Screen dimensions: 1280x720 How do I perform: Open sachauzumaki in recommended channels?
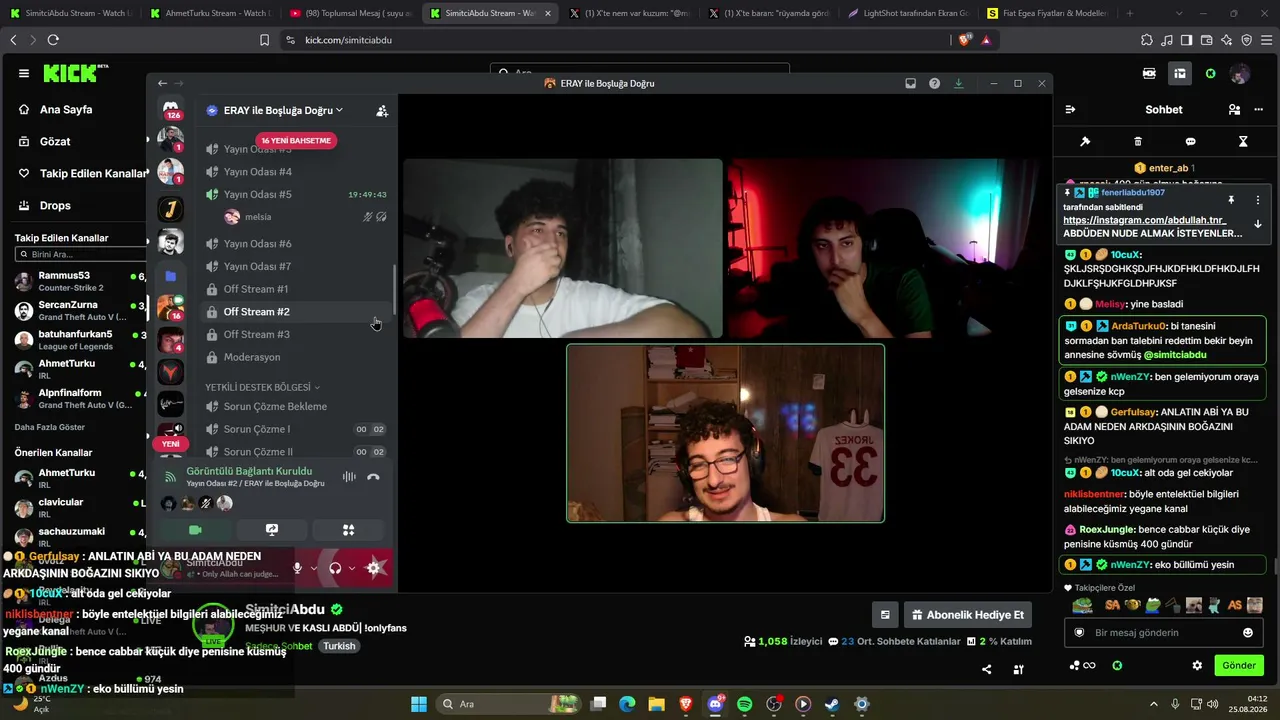(x=80, y=536)
